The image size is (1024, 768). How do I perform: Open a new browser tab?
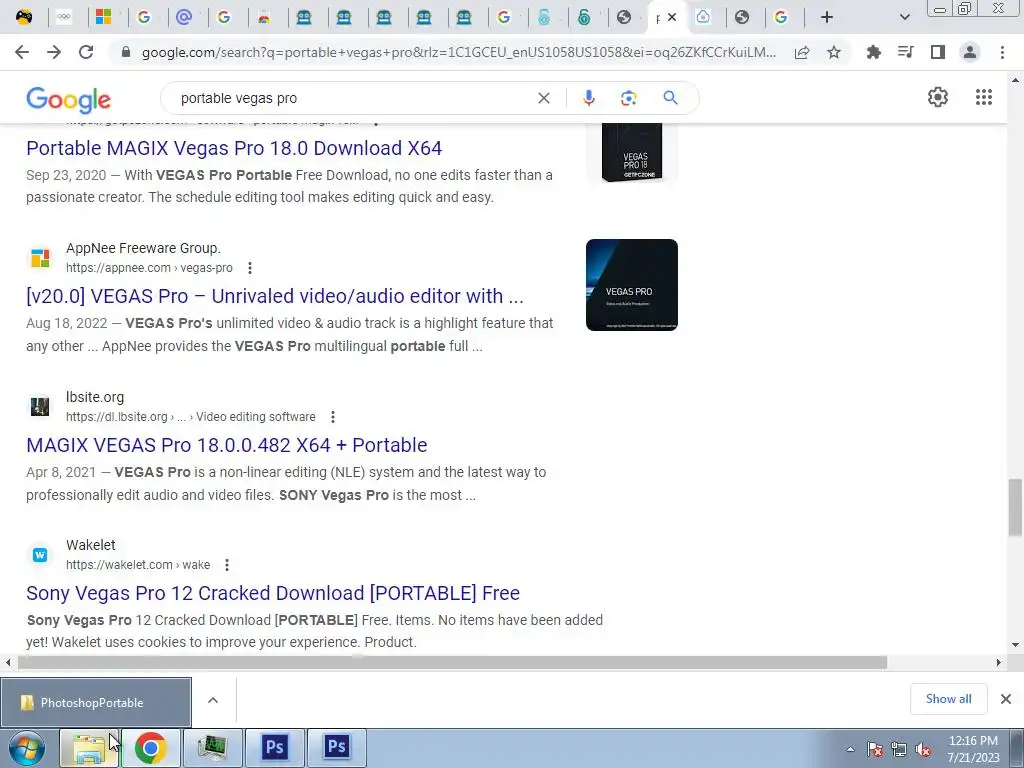point(827,17)
